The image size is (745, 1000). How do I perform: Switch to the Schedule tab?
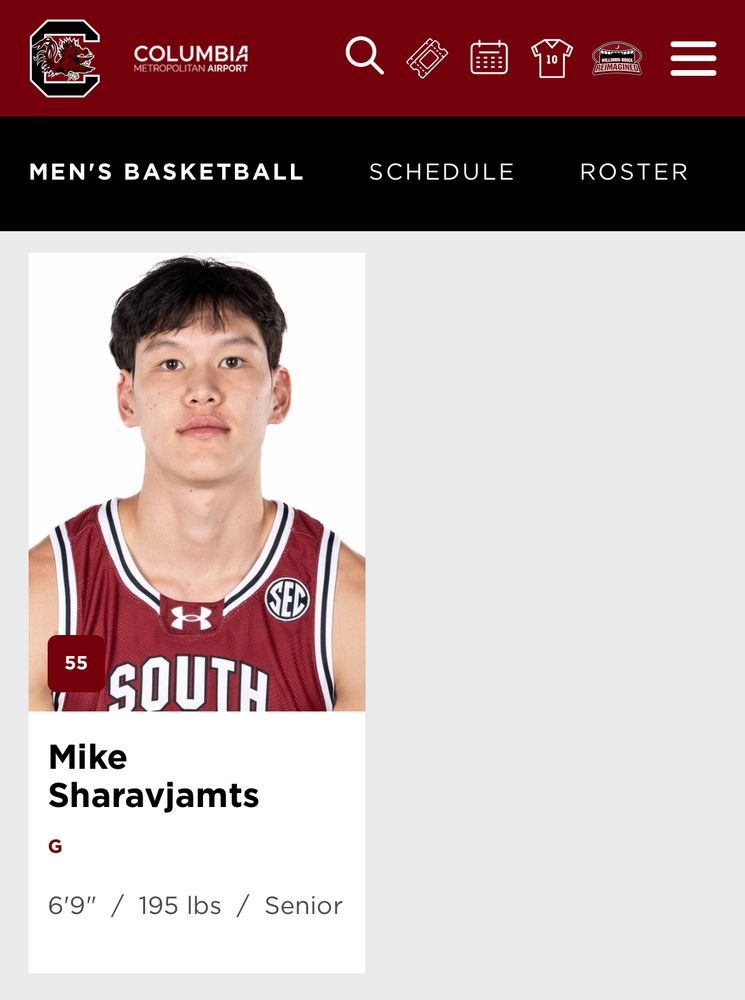pos(442,172)
